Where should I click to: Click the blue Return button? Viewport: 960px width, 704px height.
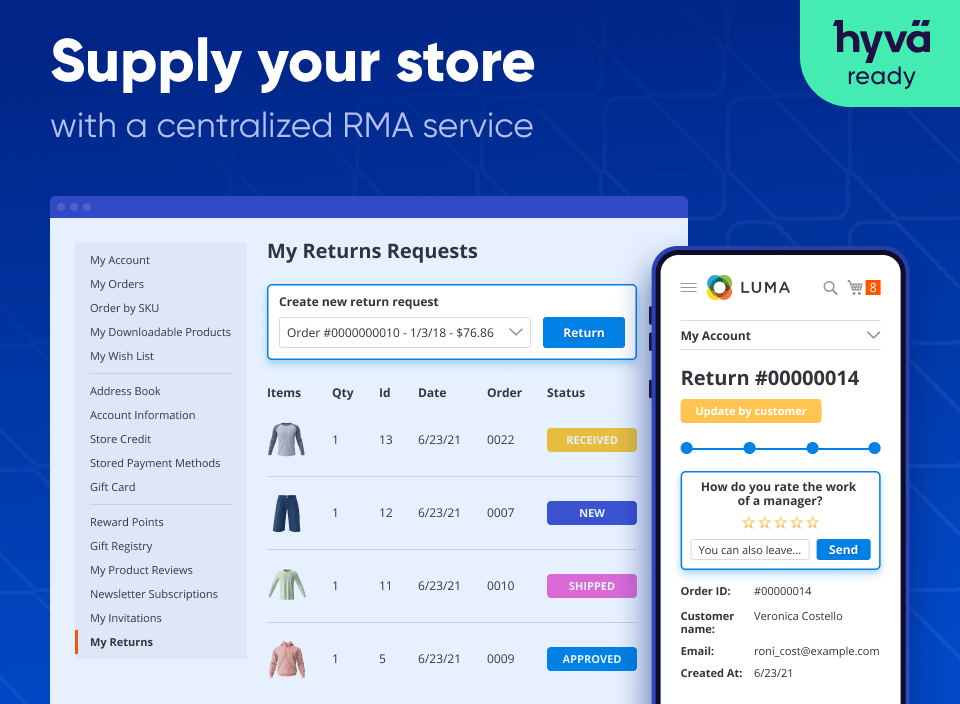click(583, 332)
